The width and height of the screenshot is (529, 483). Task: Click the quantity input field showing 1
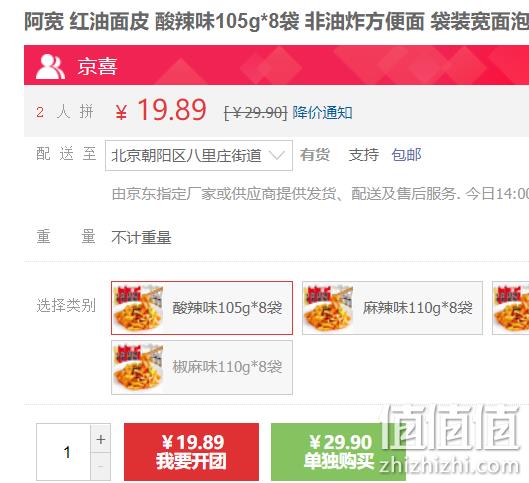(64, 452)
